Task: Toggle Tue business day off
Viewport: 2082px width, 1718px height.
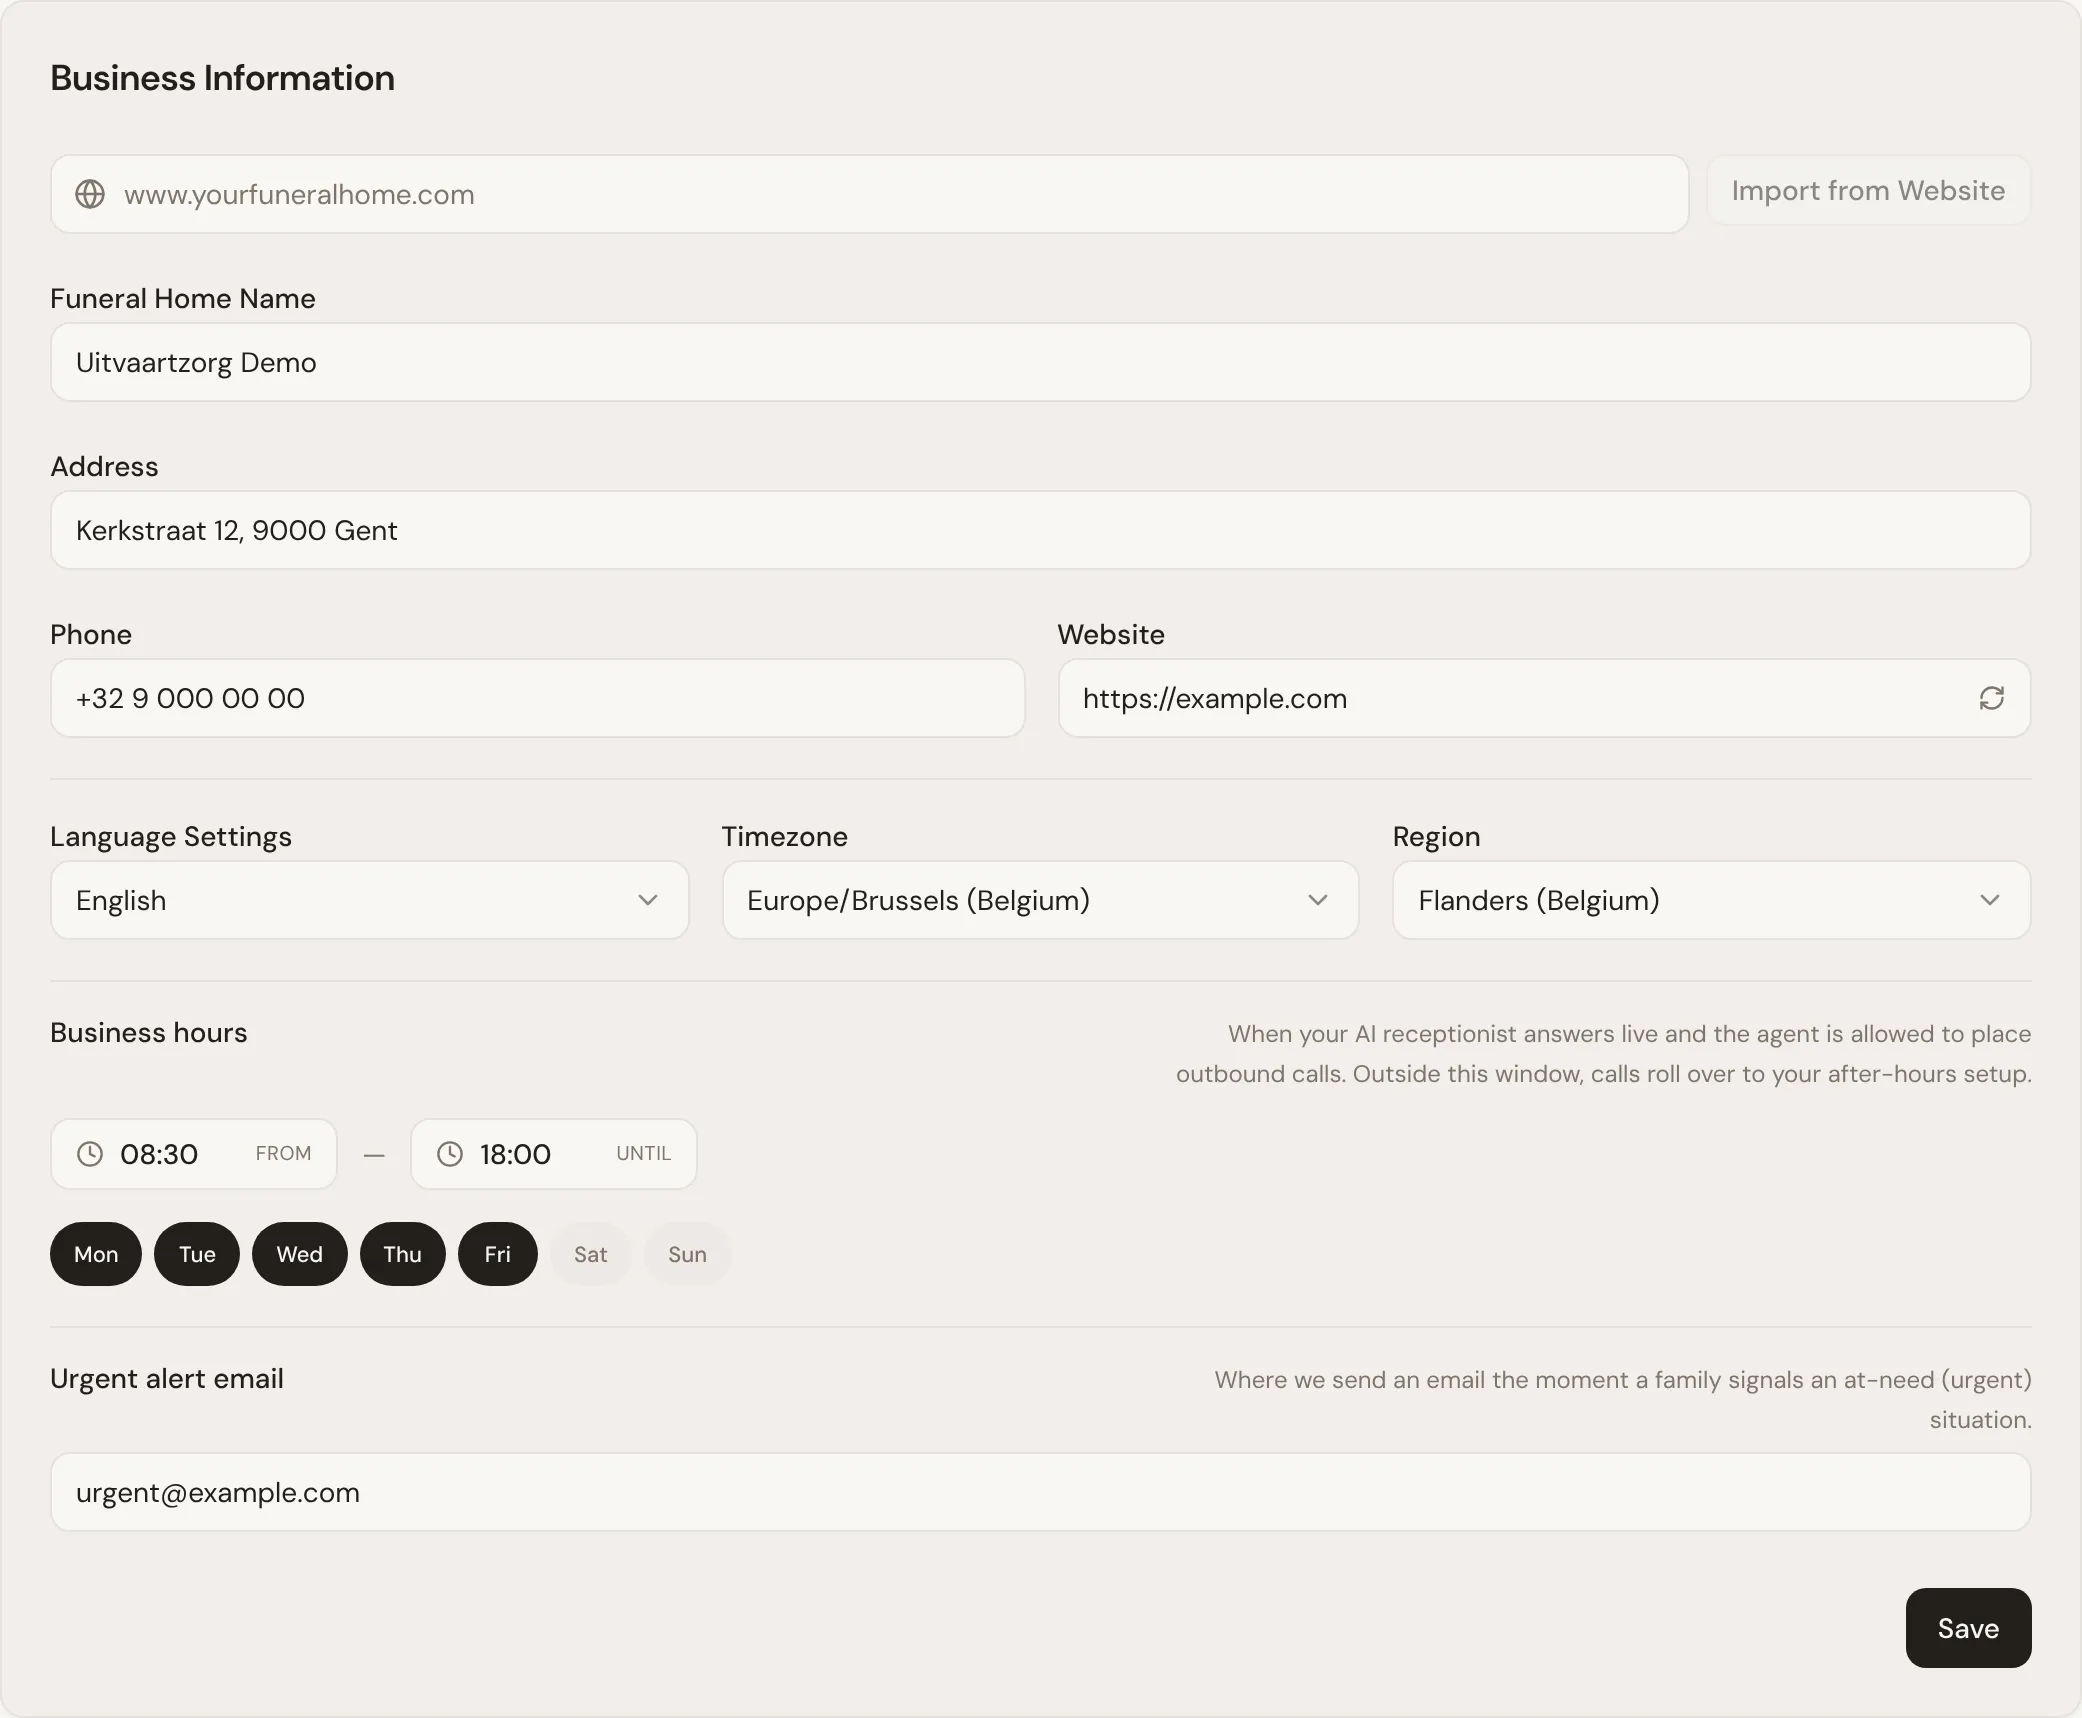Action: [197, 1254]
